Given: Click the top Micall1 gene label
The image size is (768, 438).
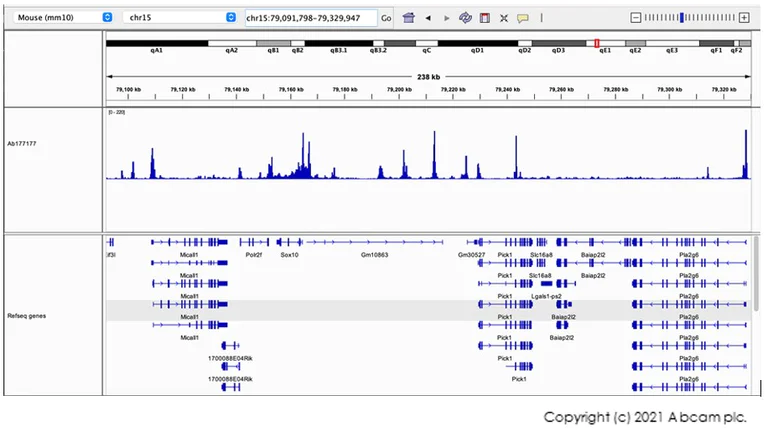Looking at the screenshot, I should (x=189, y=255).
